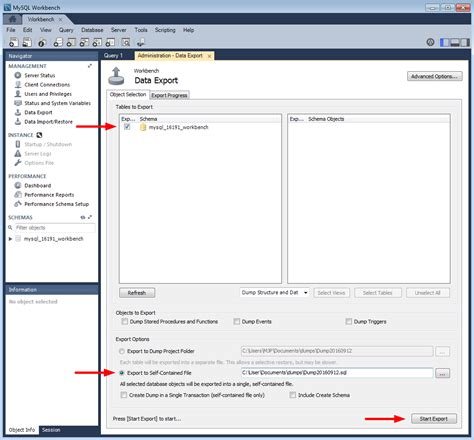Click the Advanced Options button
The image size is (474, 440).
[x=434, y=76]
